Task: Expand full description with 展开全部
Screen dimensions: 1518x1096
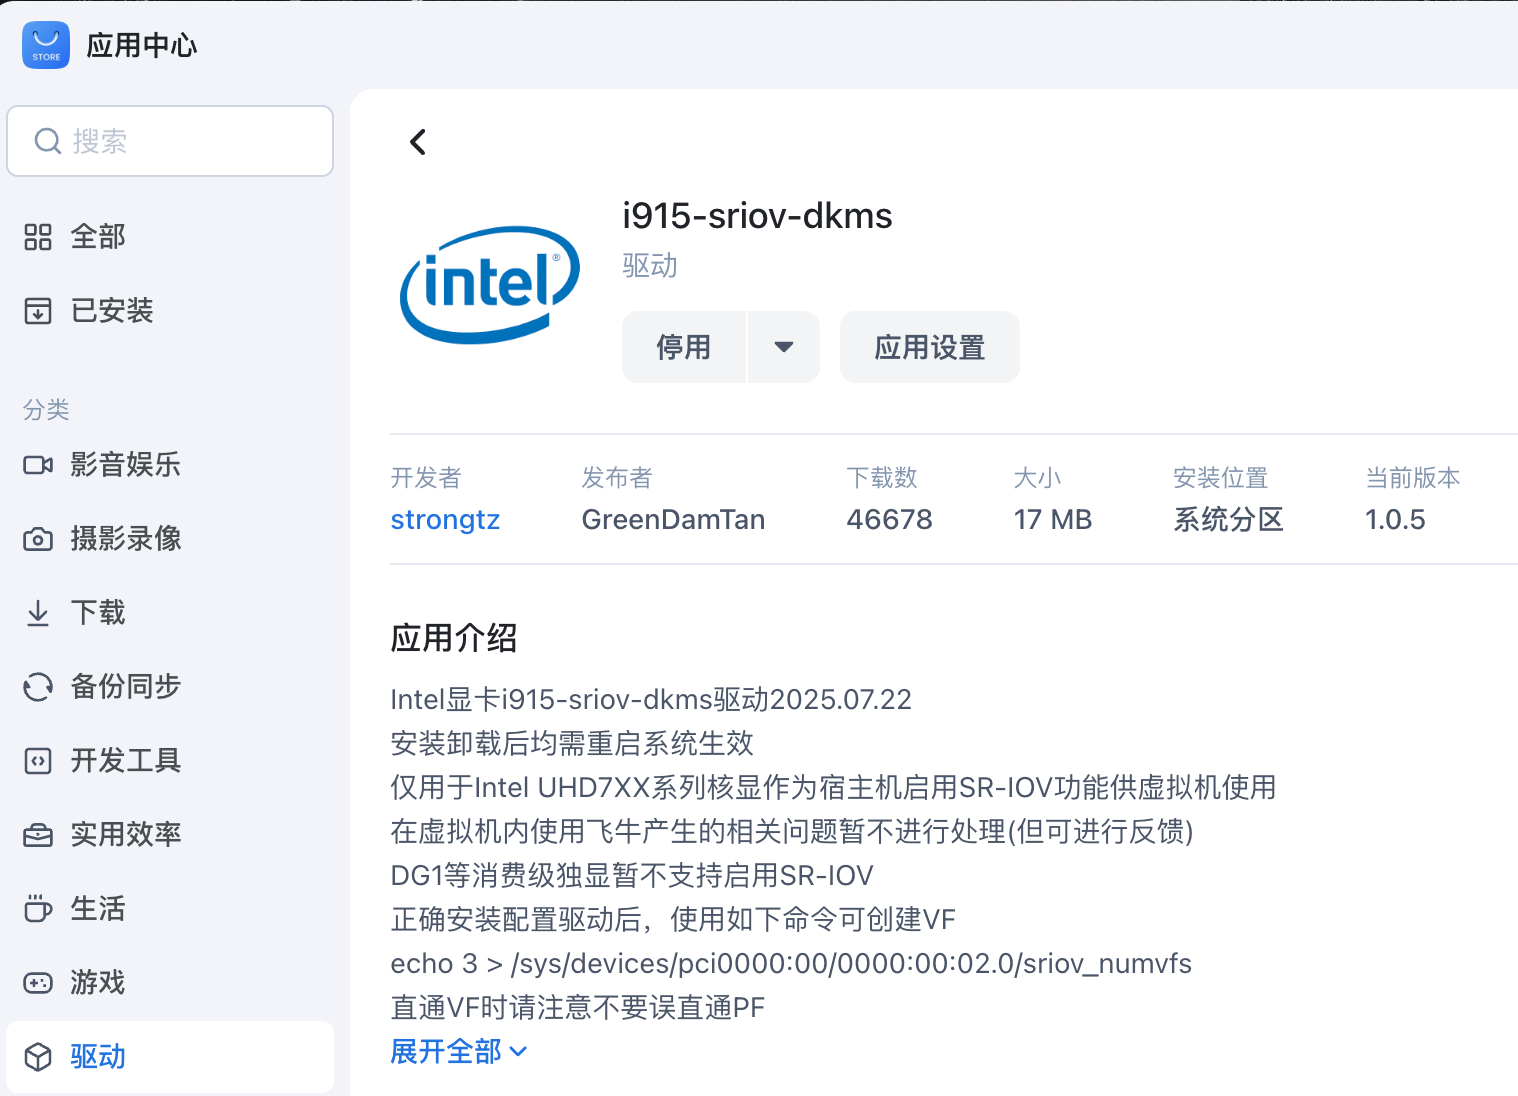Action: 458,1051
